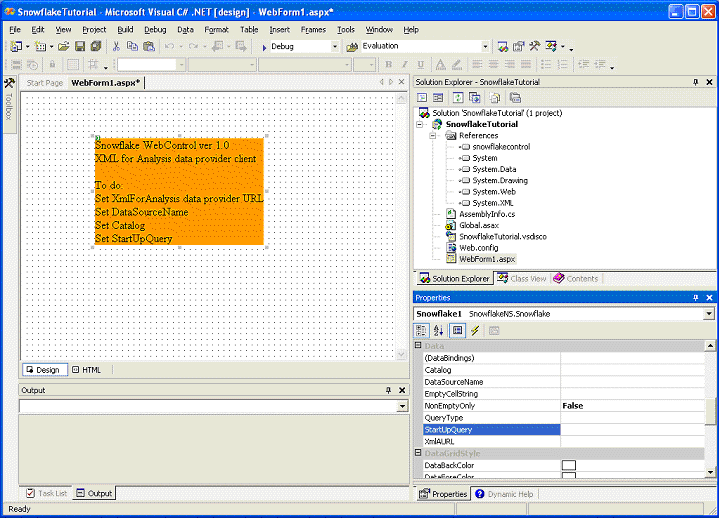
Task: Click the New Project toolbar icon
Action: point(16,46)
